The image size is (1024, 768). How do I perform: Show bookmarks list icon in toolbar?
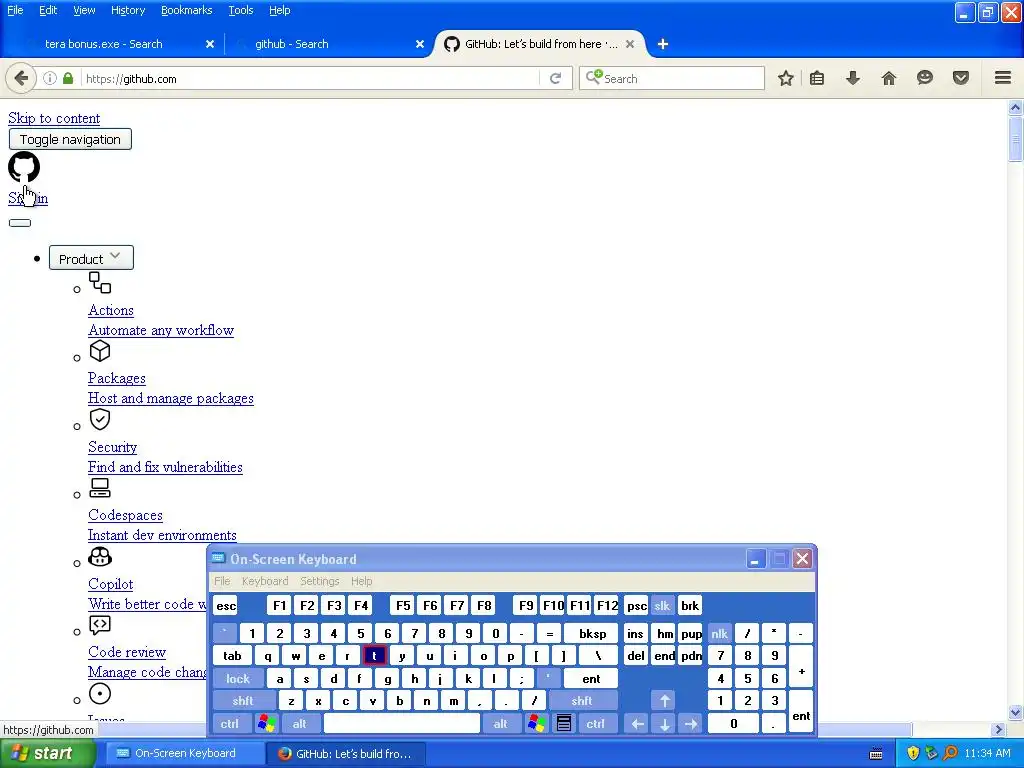coord(816,78)
